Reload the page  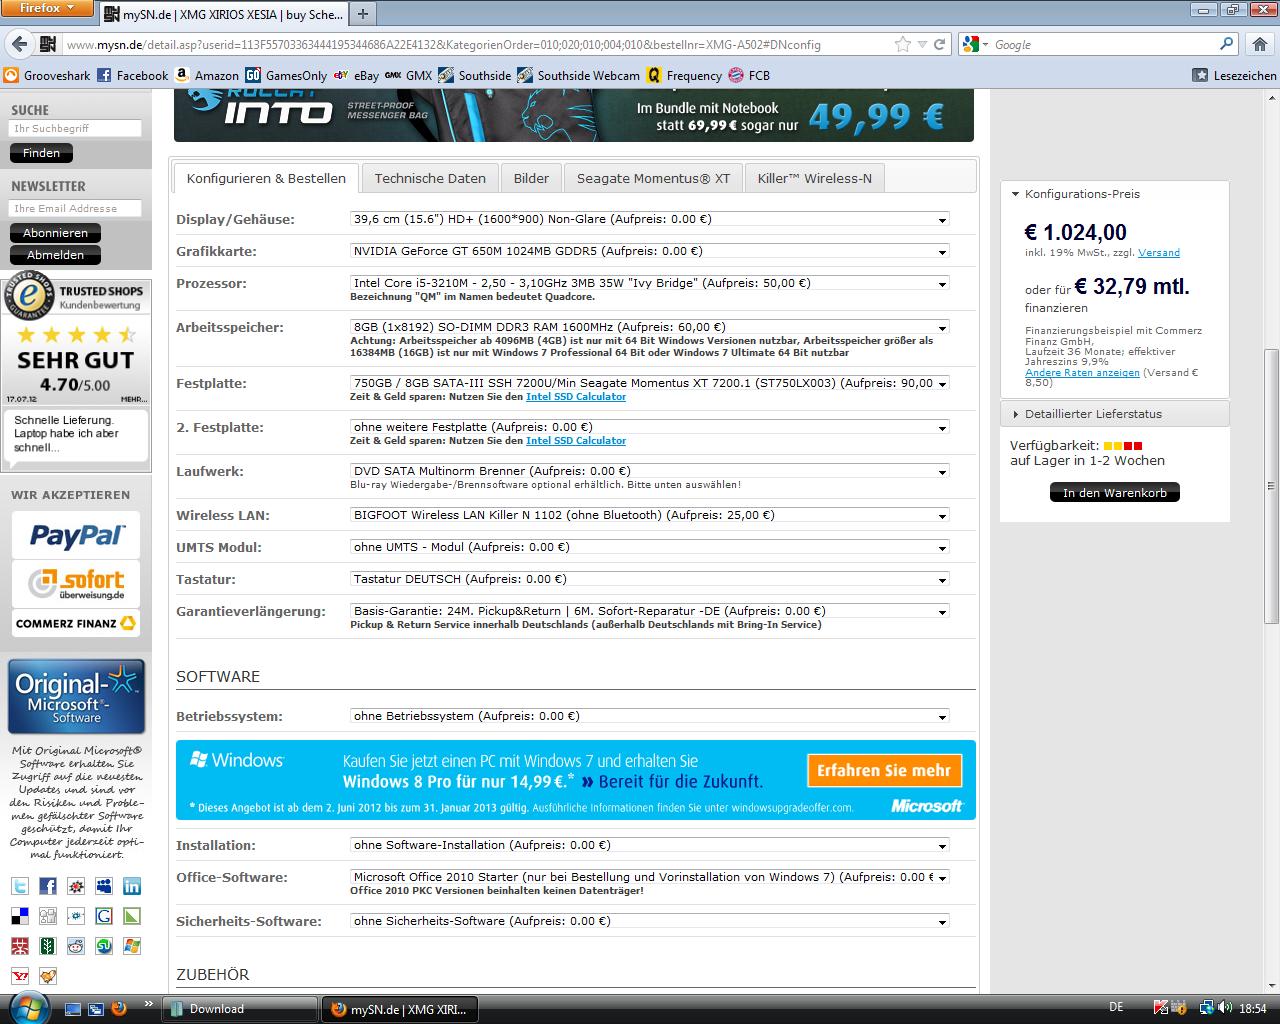939,44
